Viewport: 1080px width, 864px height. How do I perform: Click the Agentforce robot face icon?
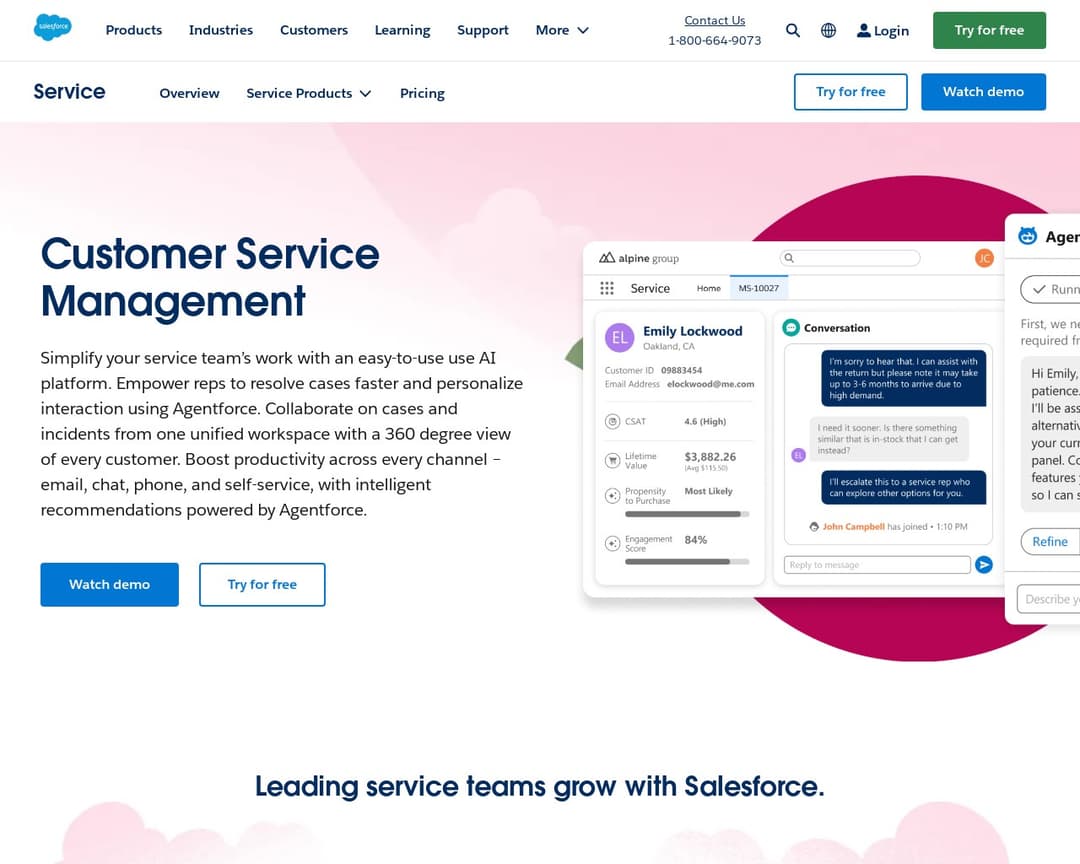[x=1028, y=236]
